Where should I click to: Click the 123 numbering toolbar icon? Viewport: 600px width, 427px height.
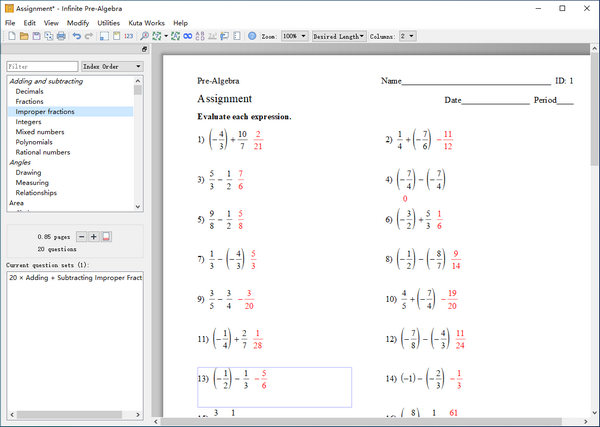[128, 36]
